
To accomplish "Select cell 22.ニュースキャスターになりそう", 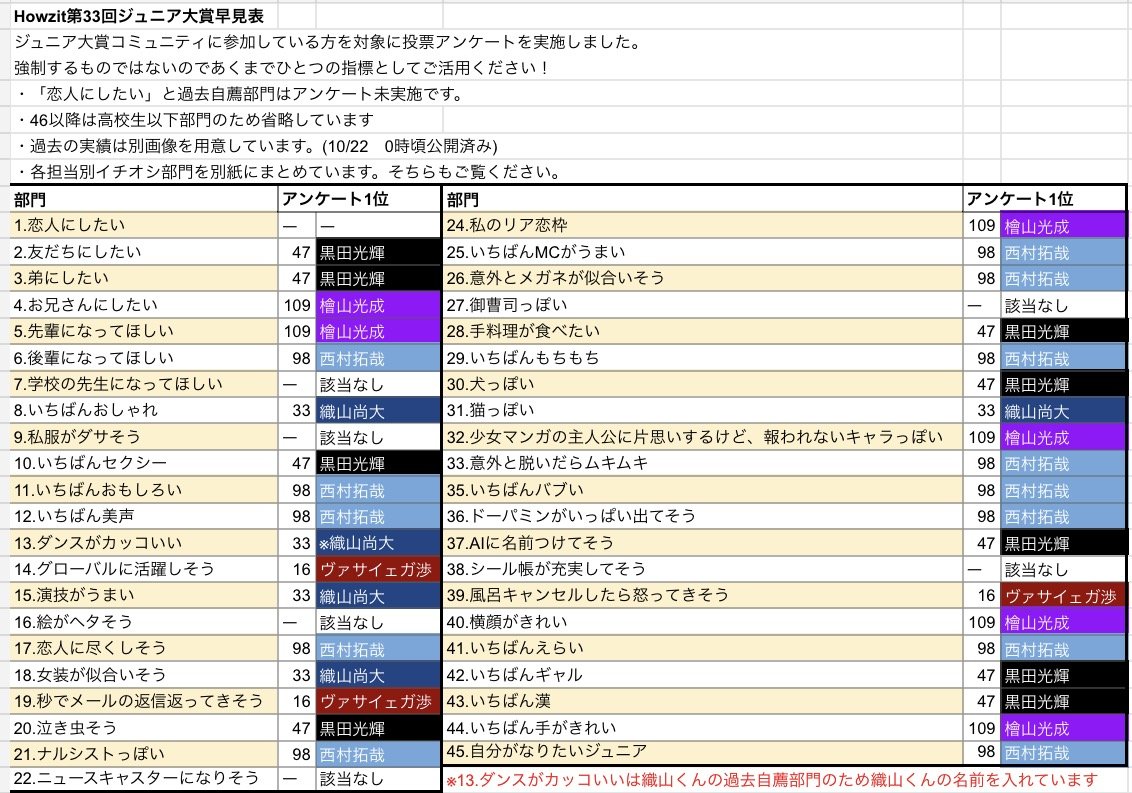I will [144, 779].
